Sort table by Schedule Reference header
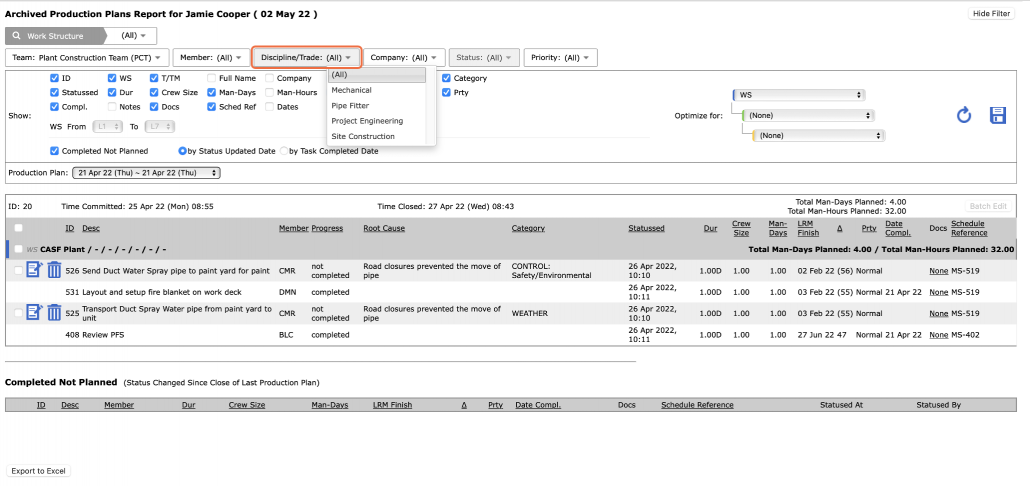Viewport: 1030px width, 486px height. click(969, 228)
